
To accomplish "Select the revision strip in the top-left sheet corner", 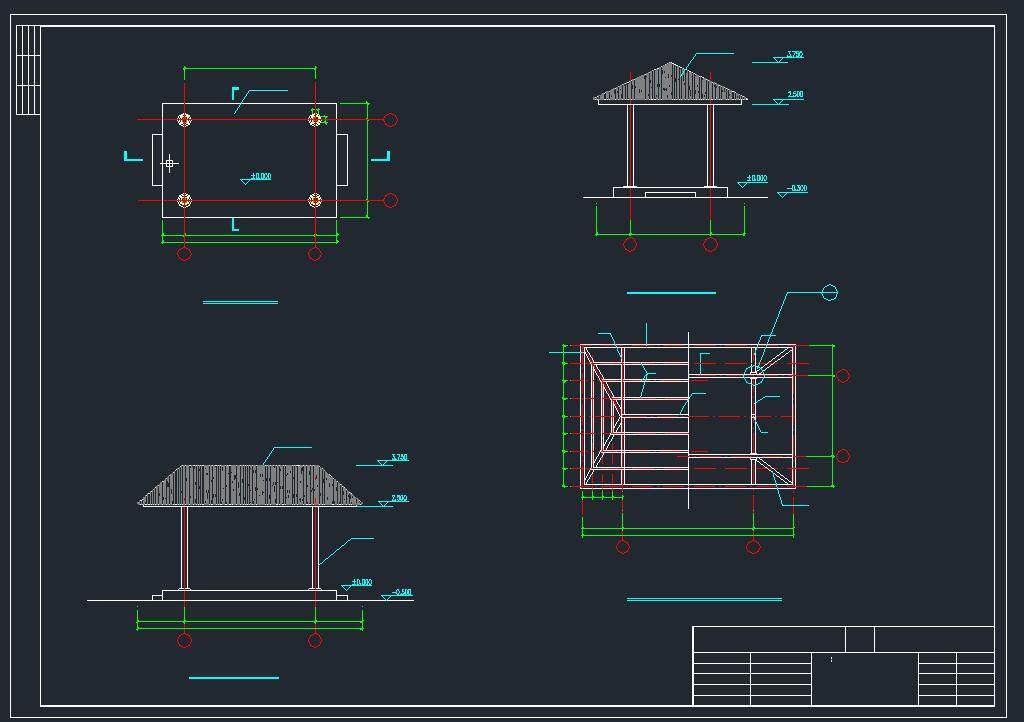I will tap(28, 69).
